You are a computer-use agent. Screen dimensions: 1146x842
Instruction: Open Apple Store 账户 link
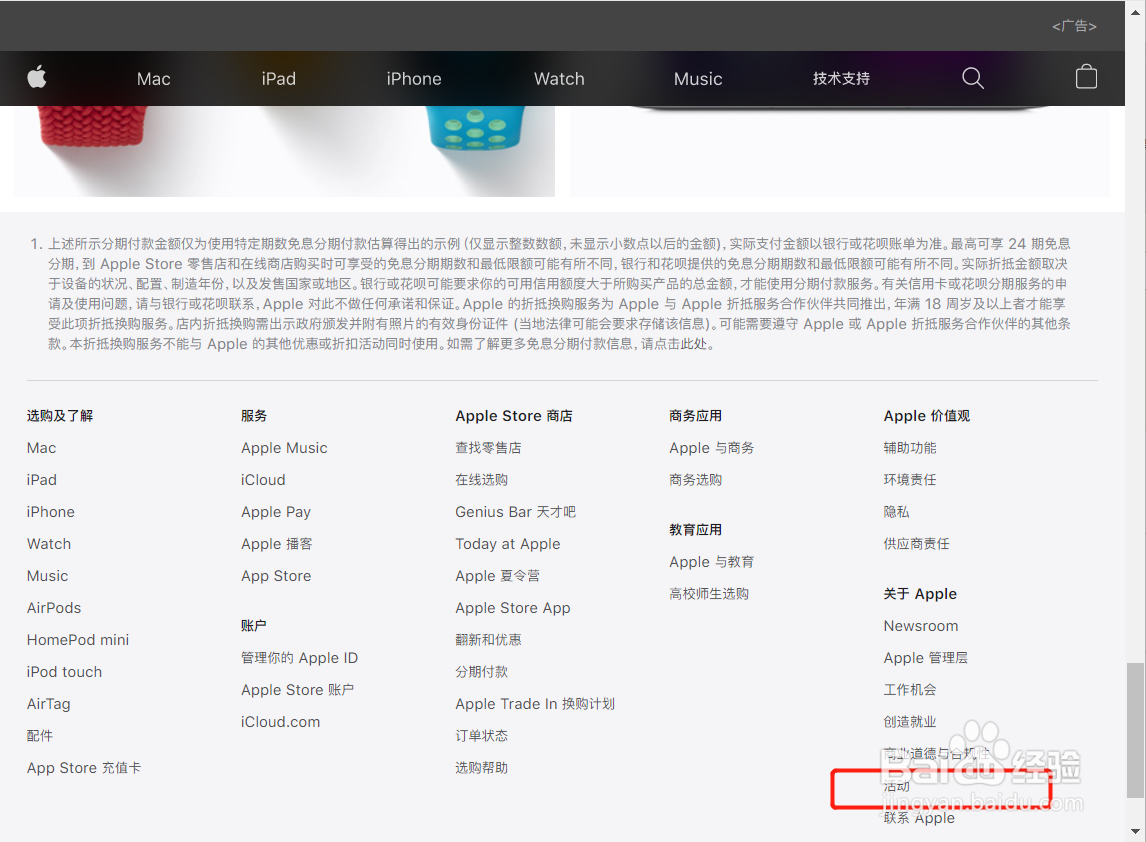point(297,691)
